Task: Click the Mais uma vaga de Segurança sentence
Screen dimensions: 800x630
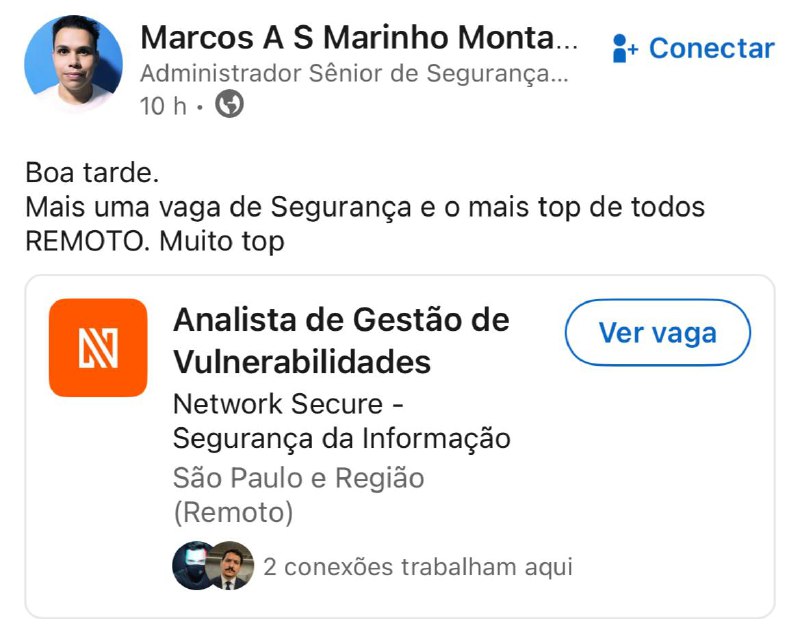Action: (365, 208)
